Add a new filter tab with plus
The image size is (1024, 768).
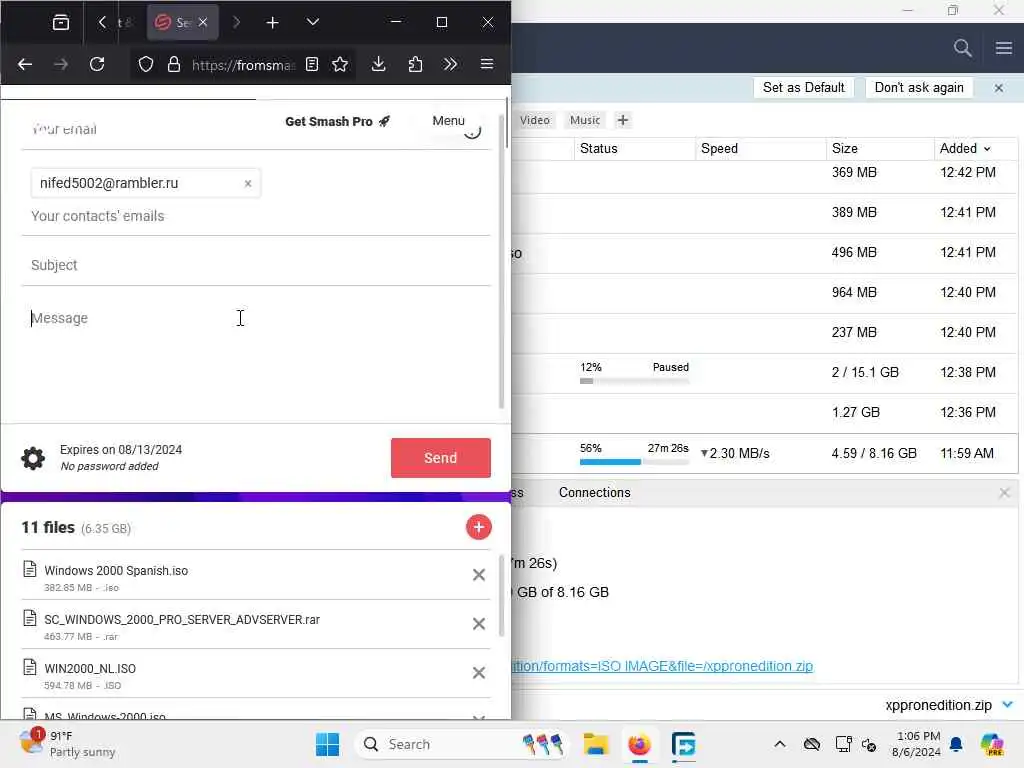[622, 120]
